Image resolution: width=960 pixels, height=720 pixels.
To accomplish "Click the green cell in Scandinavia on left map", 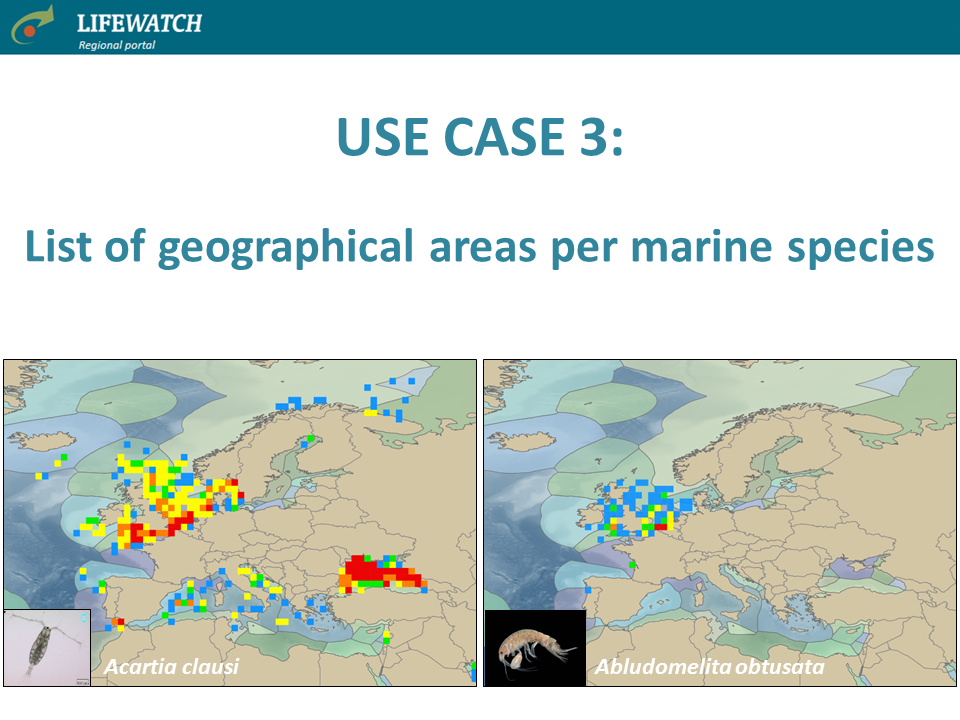I will 311,438.
